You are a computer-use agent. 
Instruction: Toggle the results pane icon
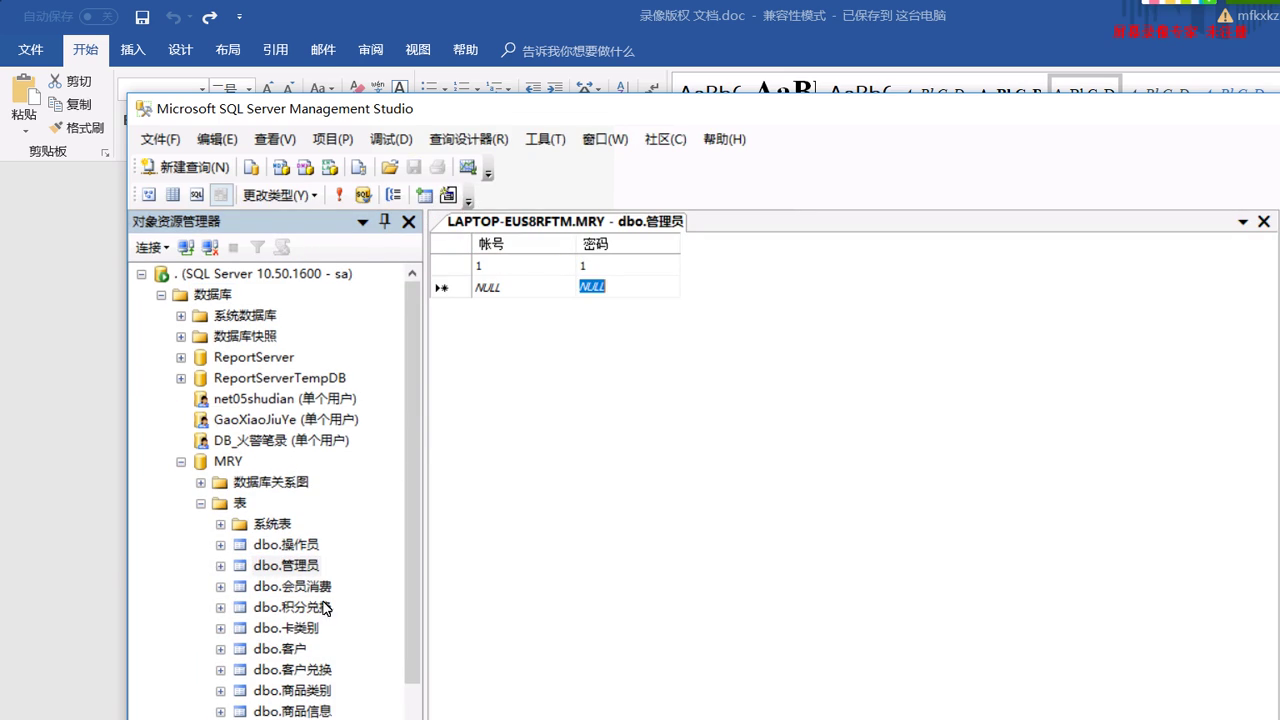pos(221,195)
